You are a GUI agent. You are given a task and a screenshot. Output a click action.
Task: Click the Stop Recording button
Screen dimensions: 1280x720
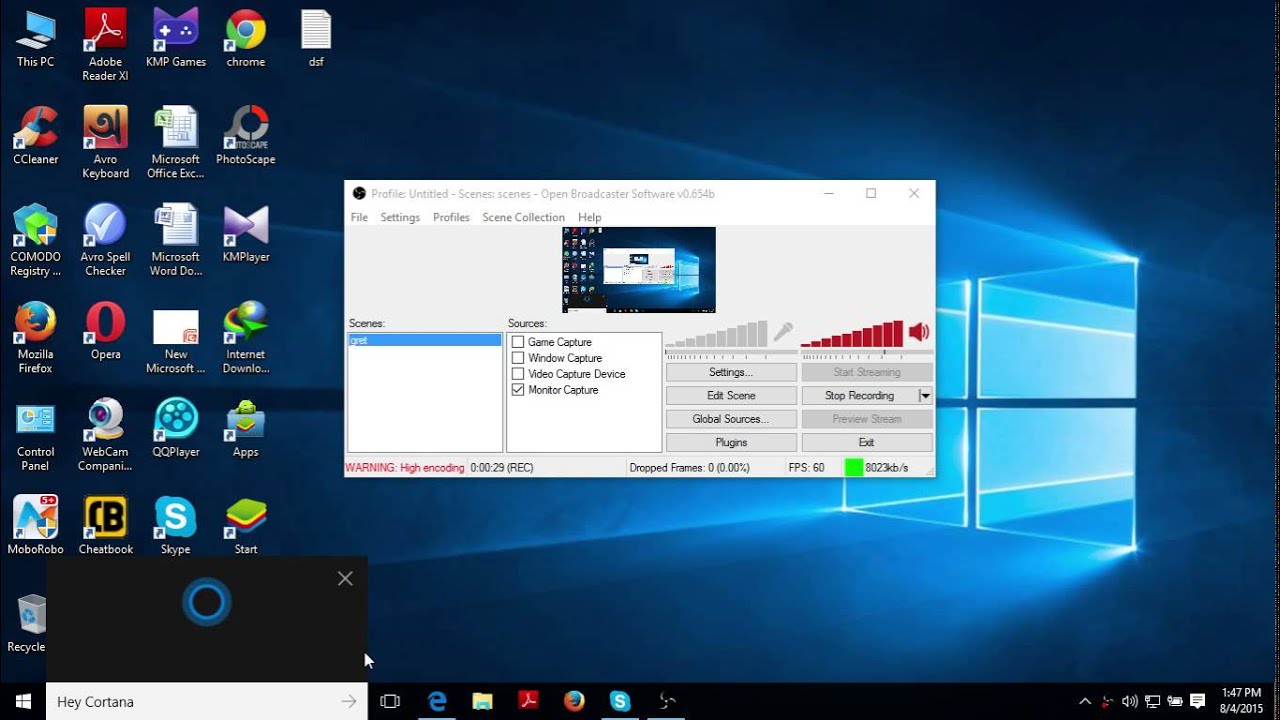point(859,396)
